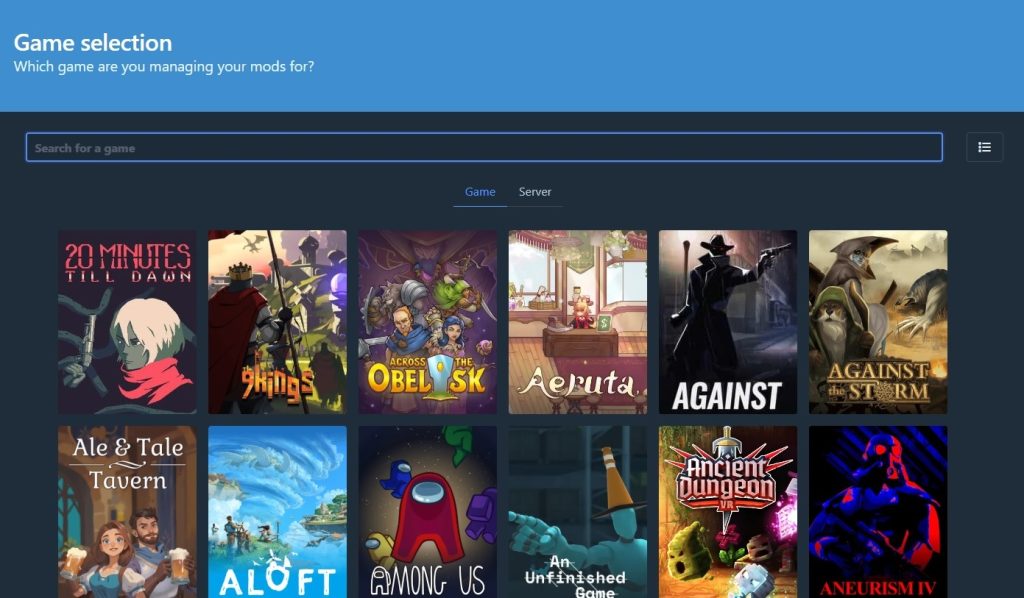This screenshot has height=598, width=1024.
Task: Choose the An Unfinished Game cover
Action: click(x=578, y=512)
